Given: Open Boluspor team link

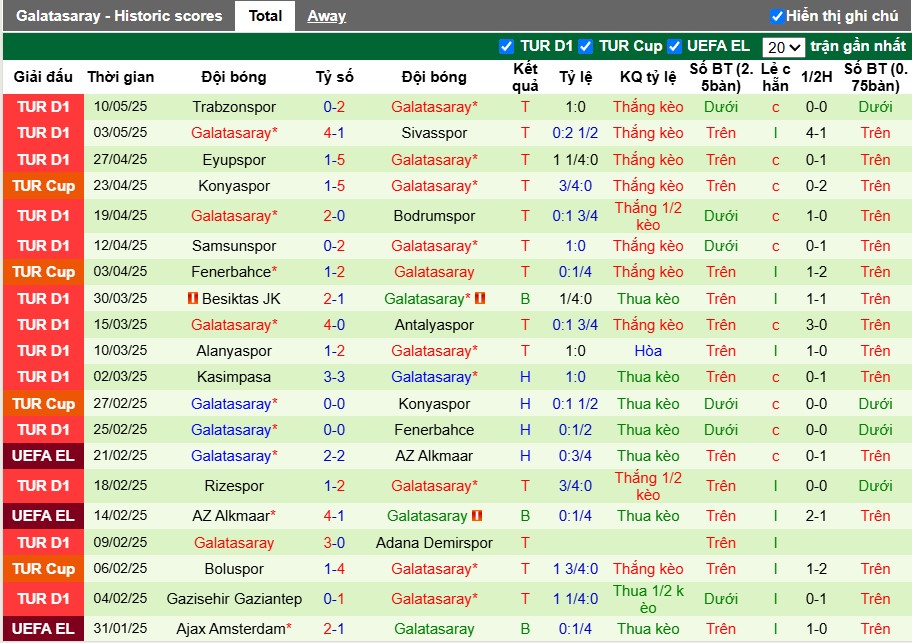Looking at the screenshot, I should click(x=234, y=569).
